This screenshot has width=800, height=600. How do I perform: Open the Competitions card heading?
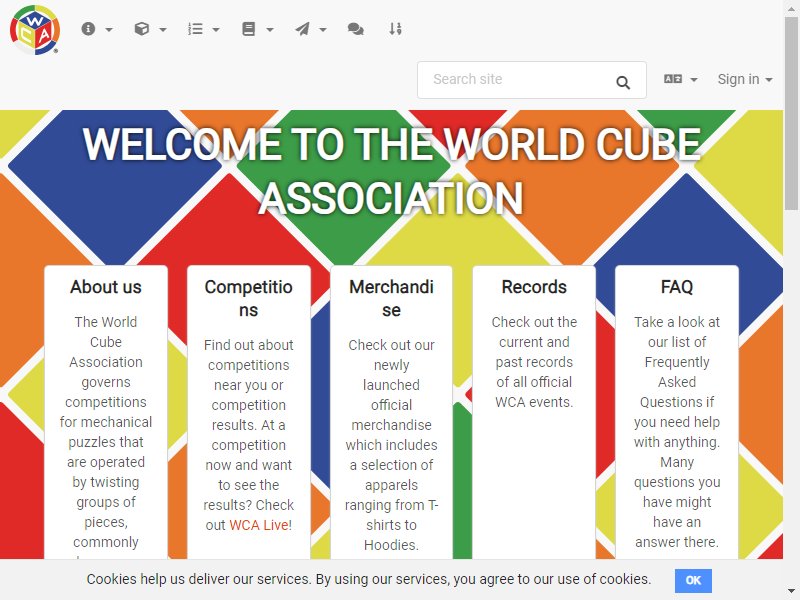point(248,298)
